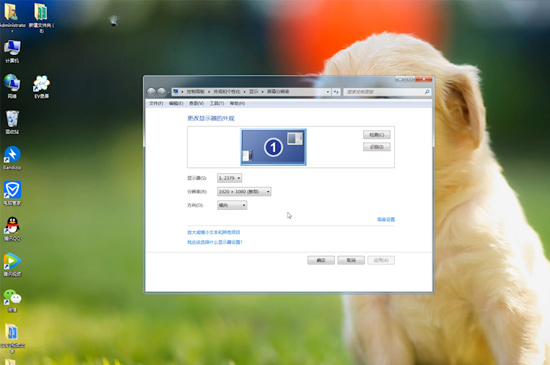Expand the display (显示器) dropdown
Screen dimensions: 550x365
pos(229,178)
